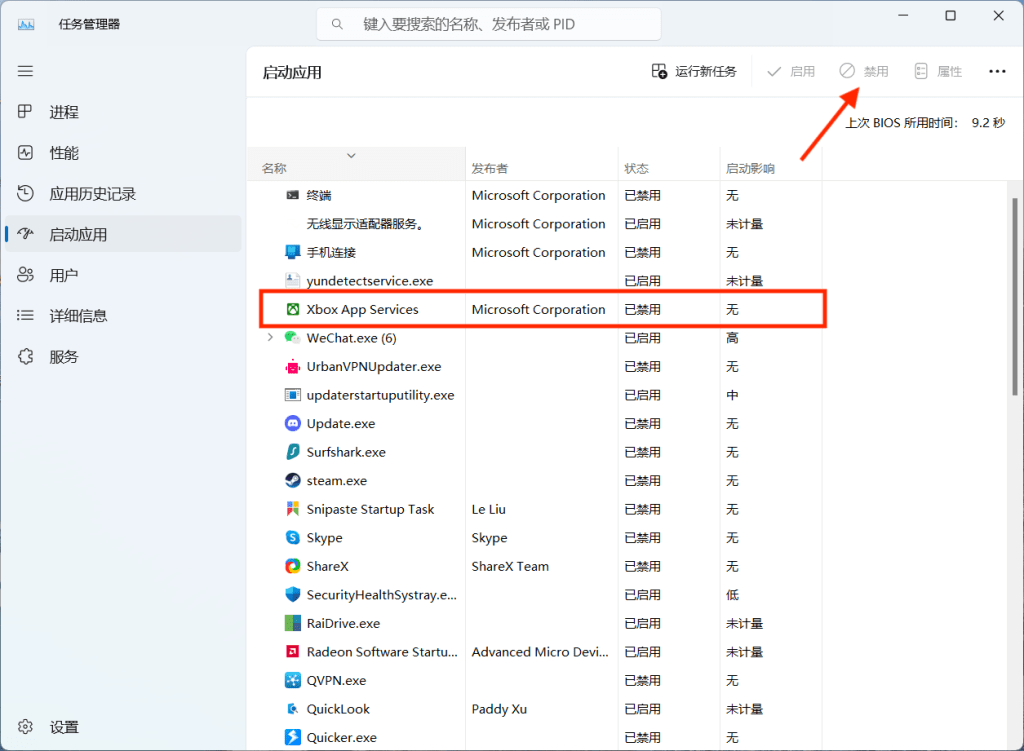1024x751 pixels.
Task: Click the QVPN.exe icon
Action: 293,680
